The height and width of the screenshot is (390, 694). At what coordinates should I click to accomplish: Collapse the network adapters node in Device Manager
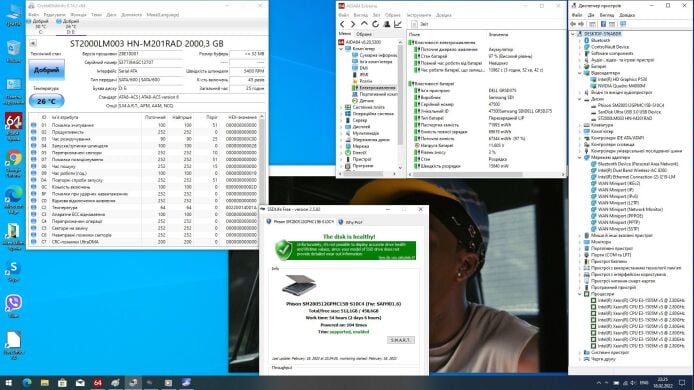tap(580, 157)
